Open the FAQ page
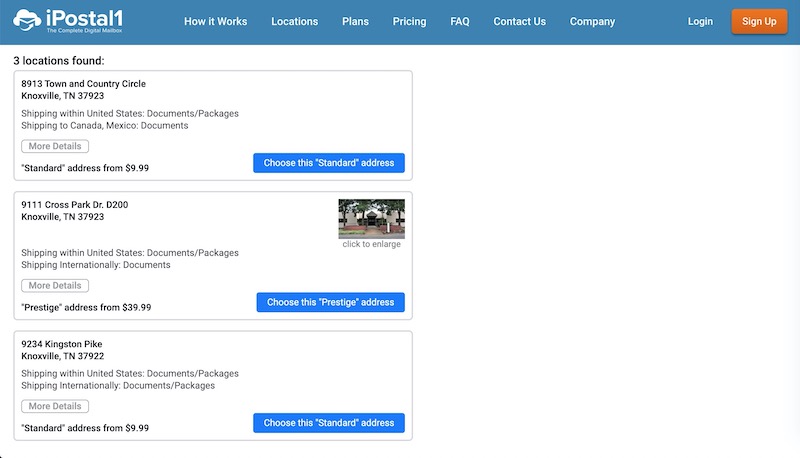The height and width of the screenshot is (458, 800). coord(460,21)
